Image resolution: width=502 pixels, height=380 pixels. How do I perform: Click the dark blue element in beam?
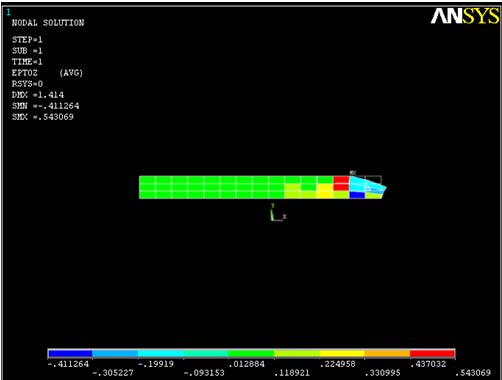(x=357, y=195)
